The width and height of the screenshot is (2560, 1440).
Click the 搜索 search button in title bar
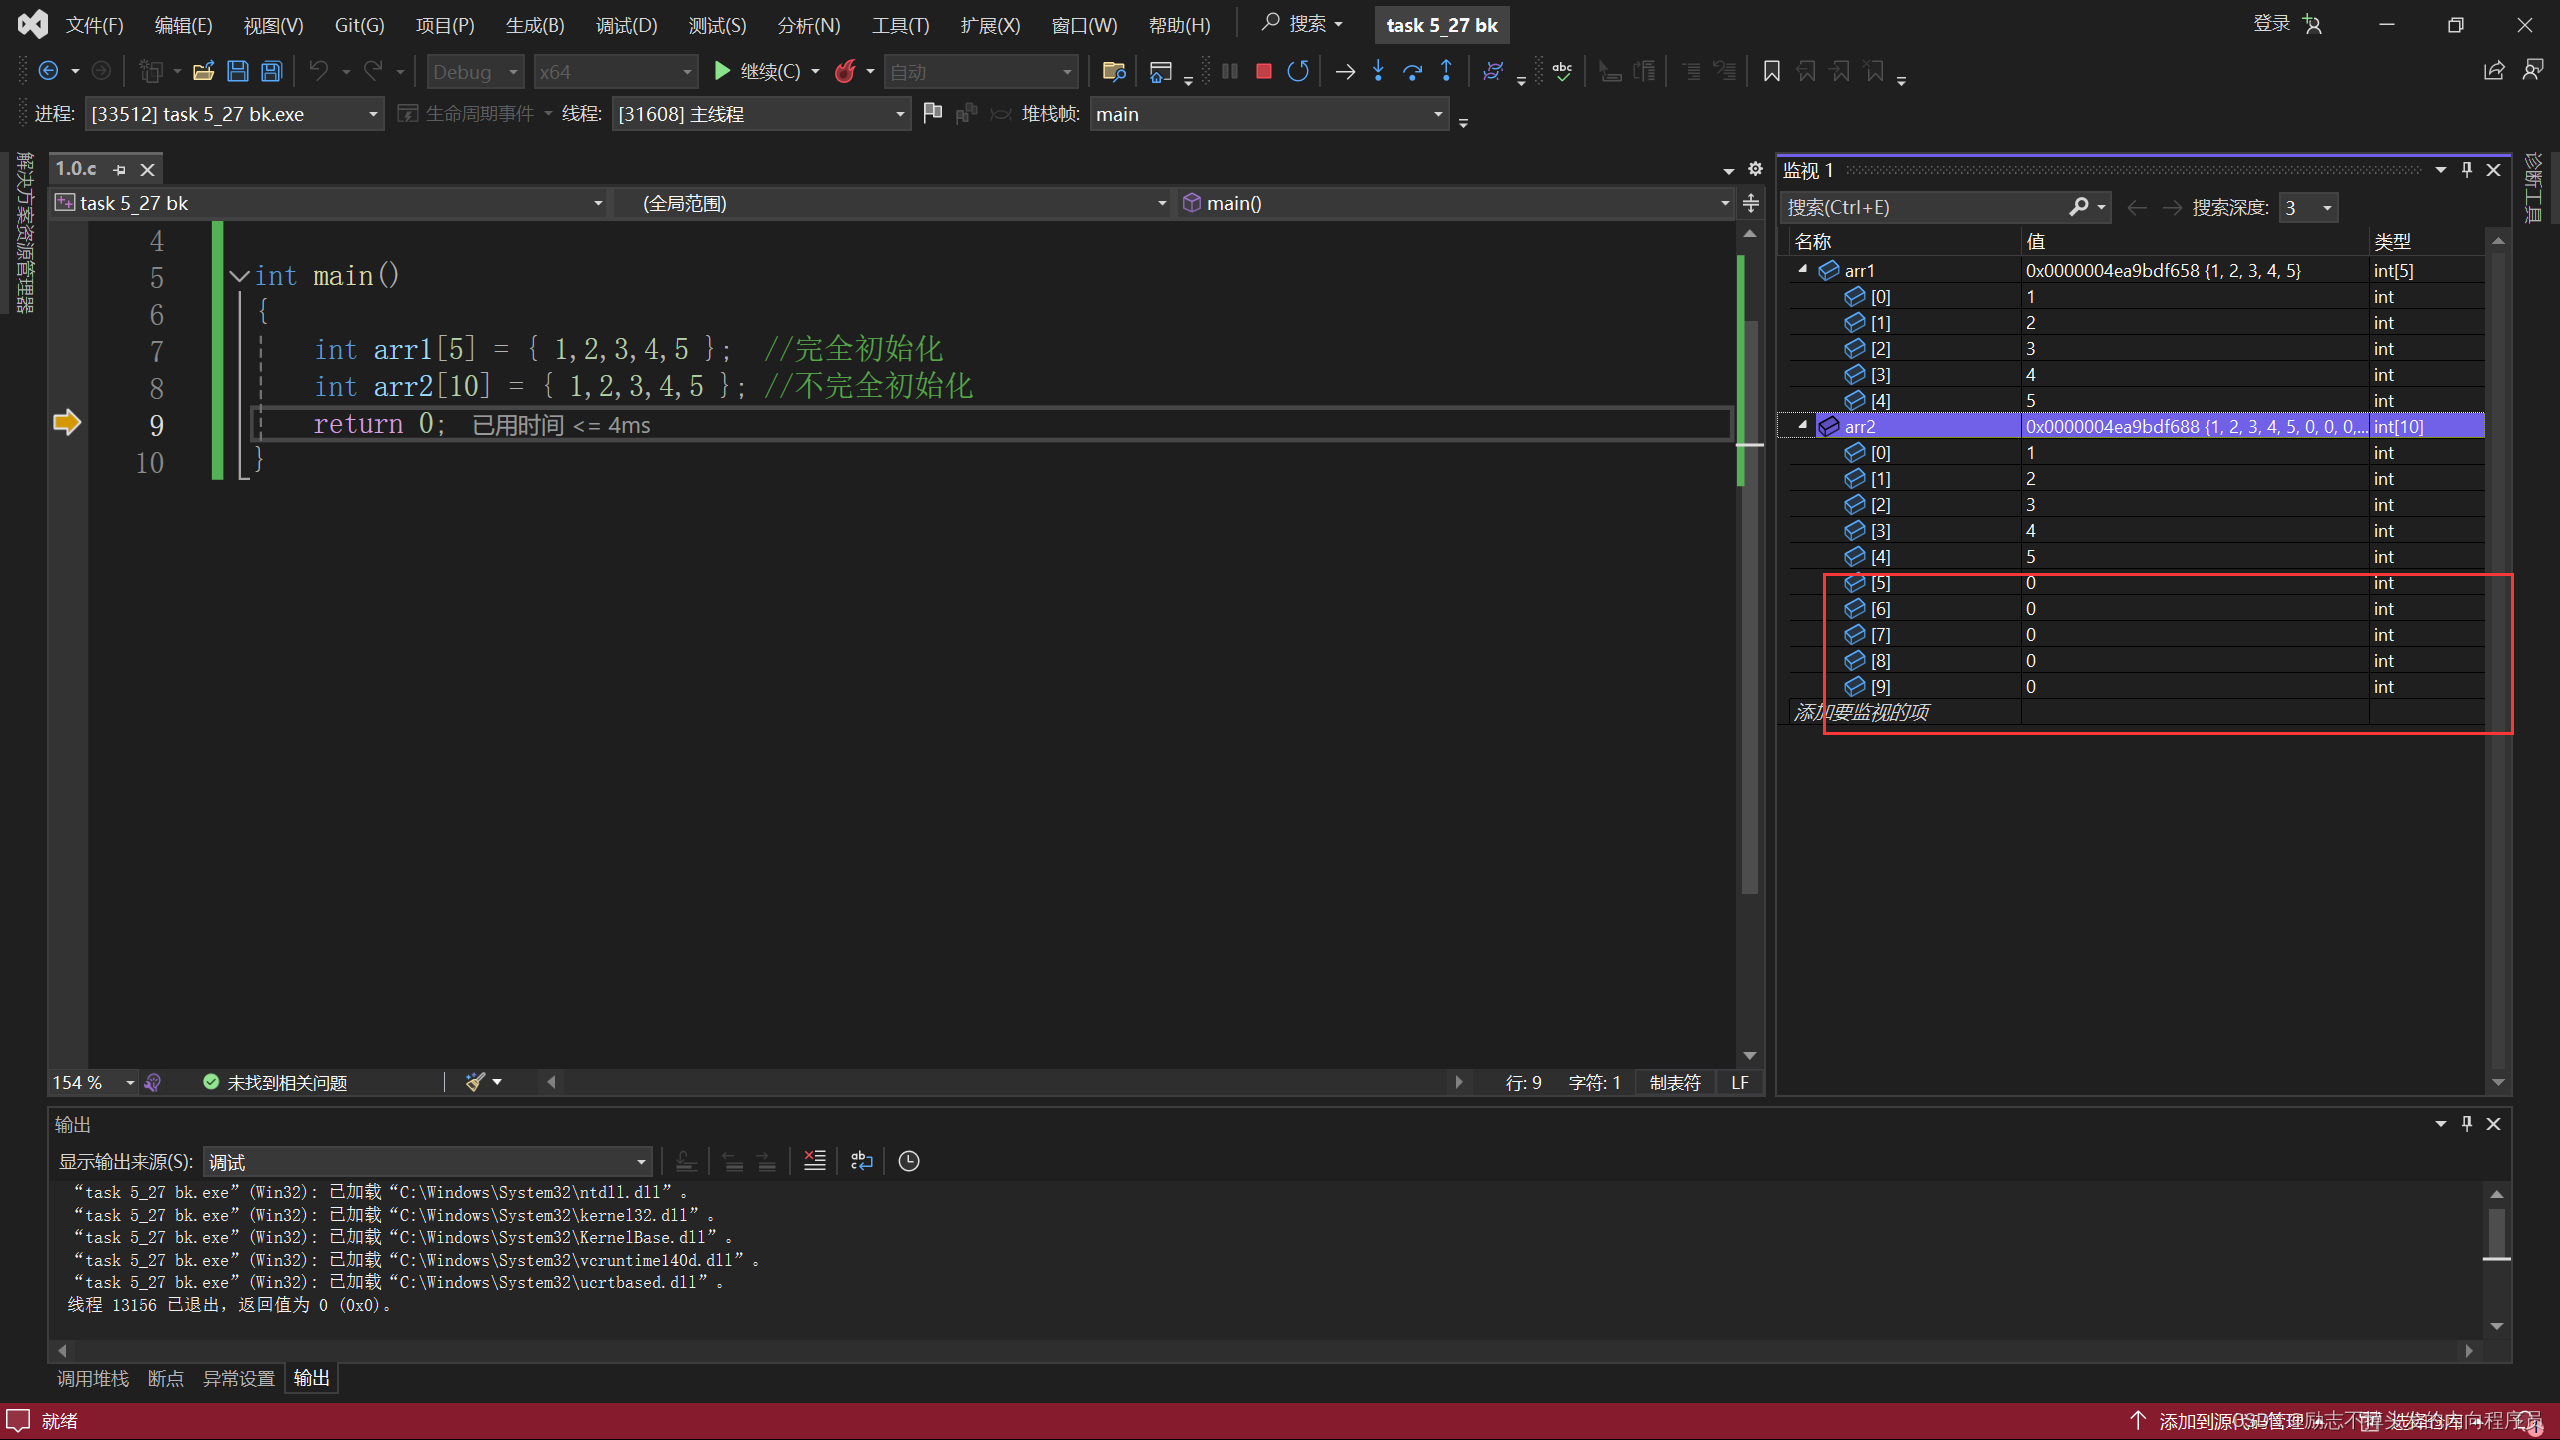1302,23
